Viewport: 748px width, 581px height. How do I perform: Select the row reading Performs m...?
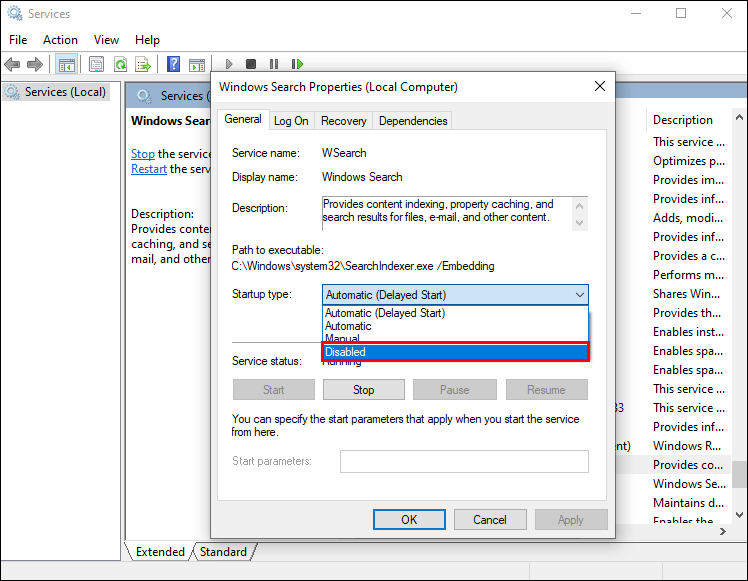(688, 275)
